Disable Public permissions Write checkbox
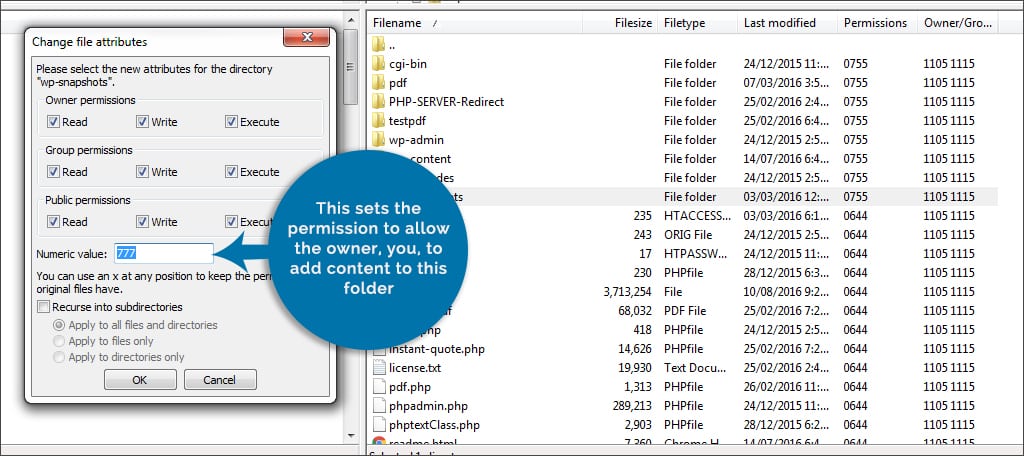Screen dimensions: 1024x456 pyautogui.click(x=142, y=221)
